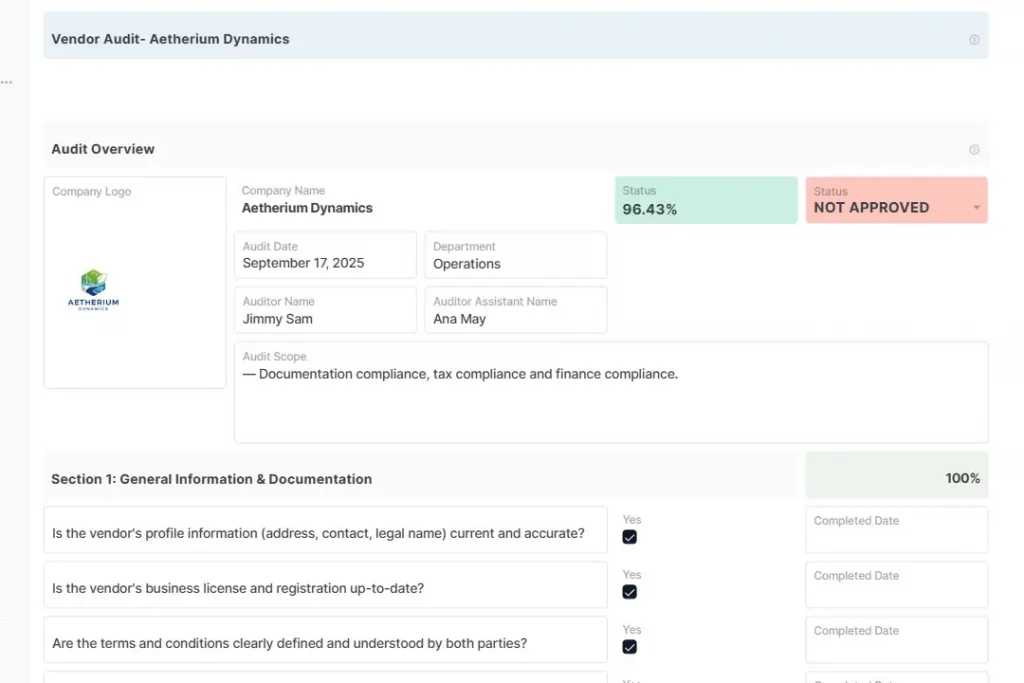Toggle the Yes checkbox for vendor profile information

pyautogui.click(x=629, y=537)
